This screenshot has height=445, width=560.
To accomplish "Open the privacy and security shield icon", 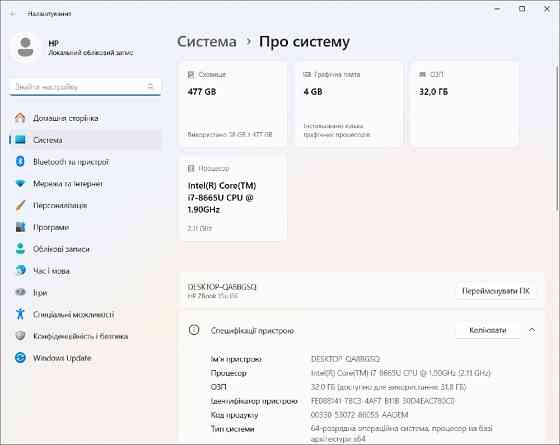I will click(x=20, y=336).
